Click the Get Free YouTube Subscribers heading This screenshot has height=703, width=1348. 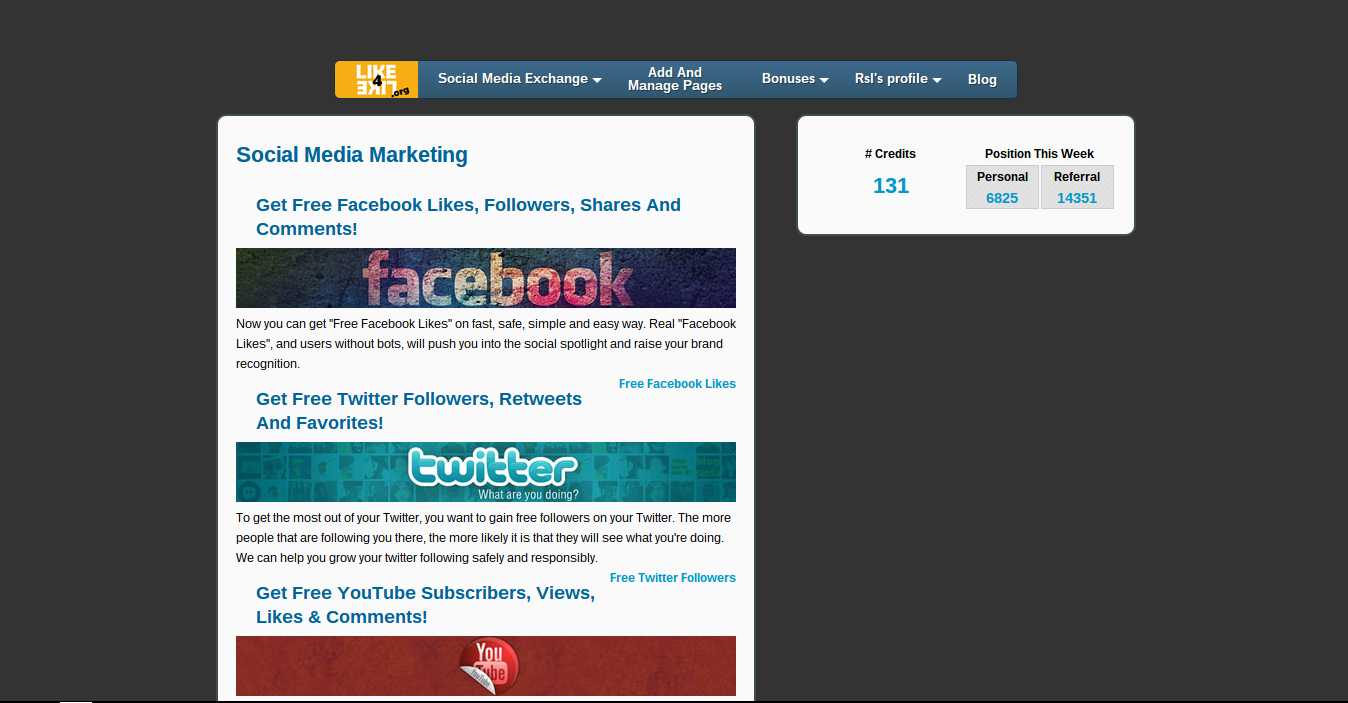(x=425, y=605)
